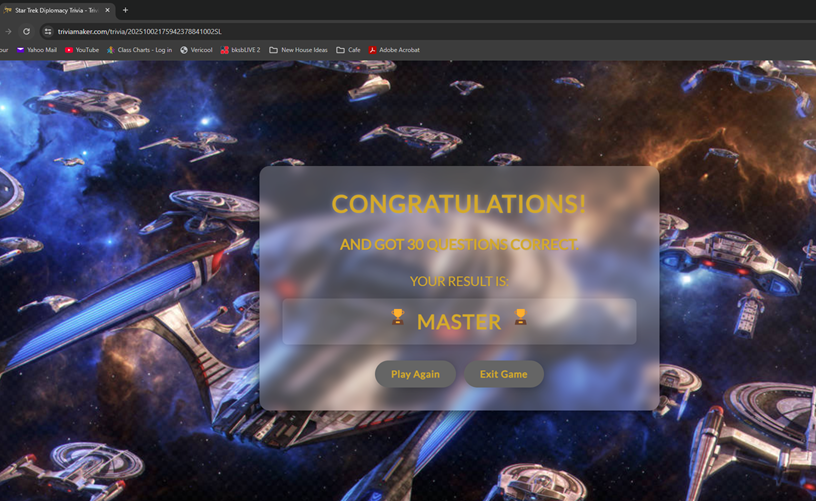Click the Play Again button
816x501 pixels.
coord(415,374)
